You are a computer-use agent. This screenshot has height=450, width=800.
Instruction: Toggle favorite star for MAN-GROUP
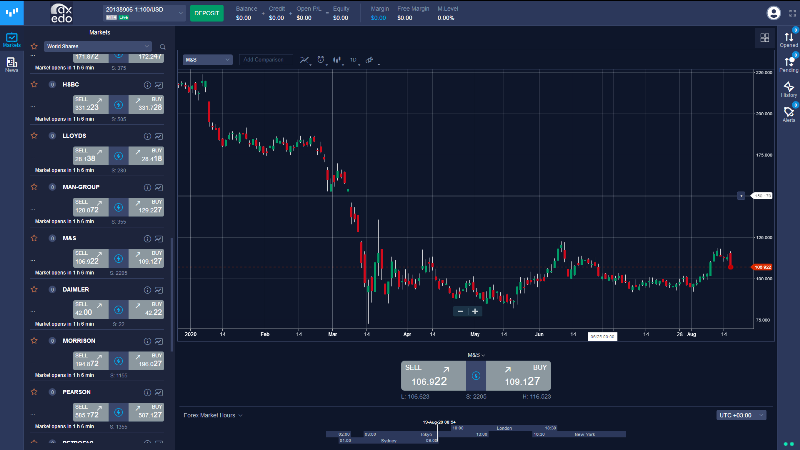(x=34, y=187)
